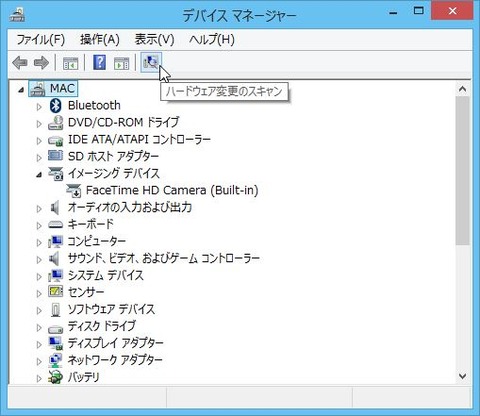480x416 pixels.
Task: Click the sound, video, game controller icon
Action: [55, 259]
